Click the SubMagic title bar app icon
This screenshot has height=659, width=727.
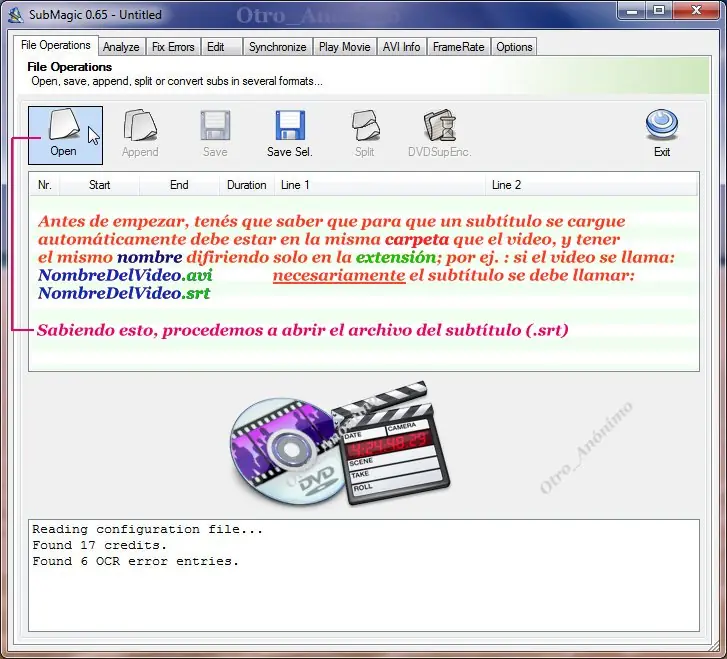16,15
